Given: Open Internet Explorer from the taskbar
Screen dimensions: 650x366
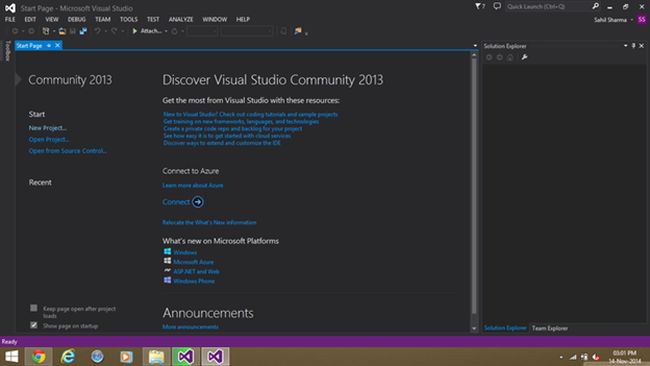Looking at the screenshot, I should tap(68, 356).
